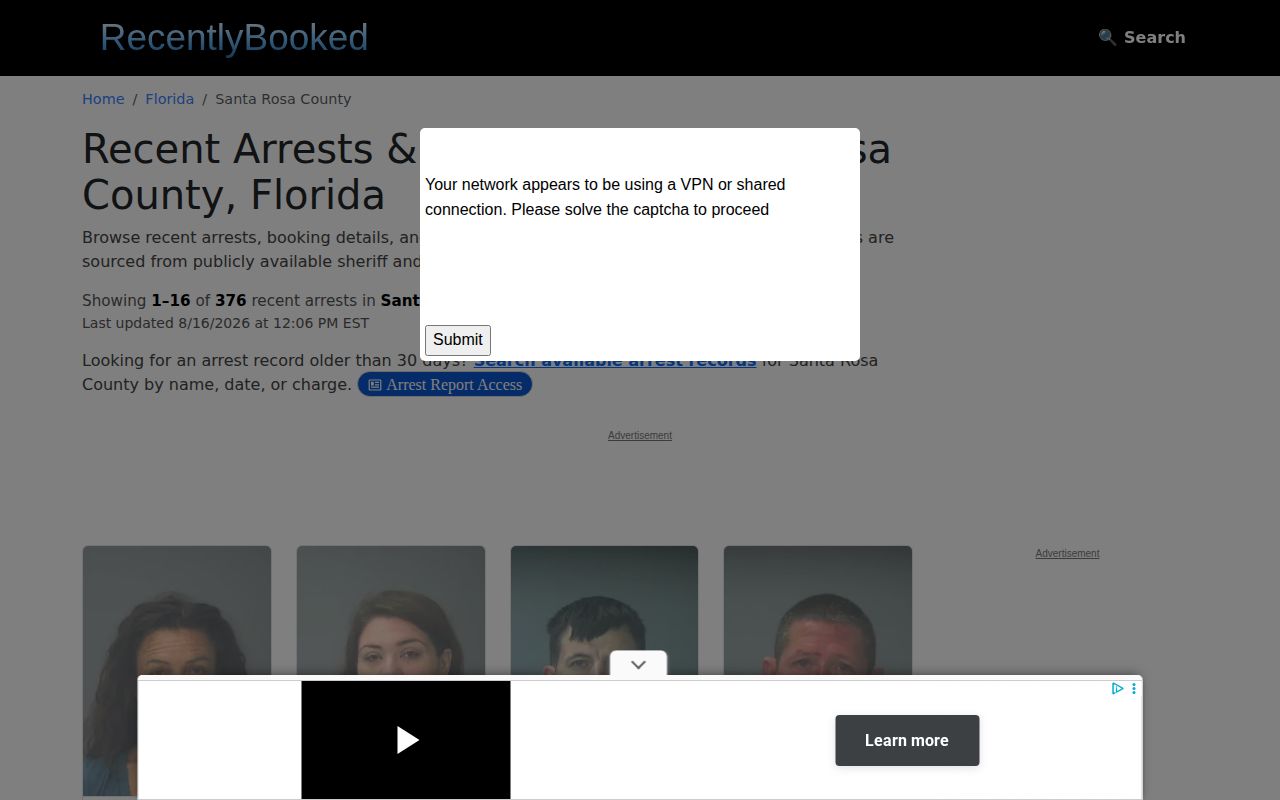
Task: Open the third mugshot card in the row
Action: 604,671
